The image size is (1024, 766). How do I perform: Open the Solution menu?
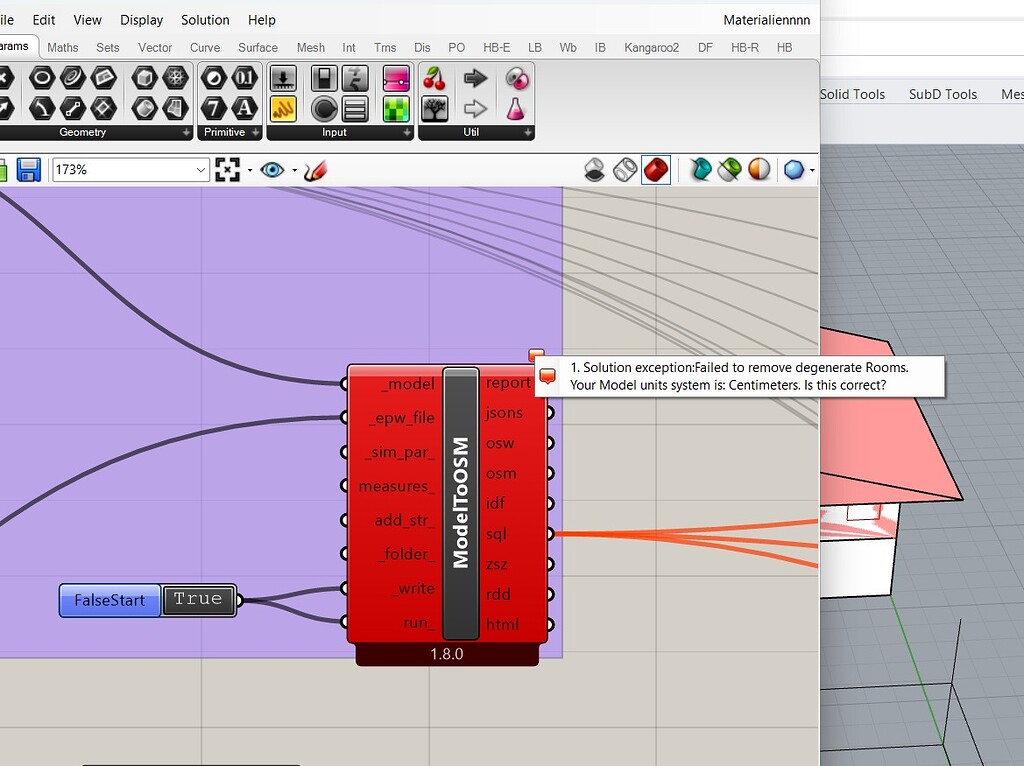click(x=205, y=20)
